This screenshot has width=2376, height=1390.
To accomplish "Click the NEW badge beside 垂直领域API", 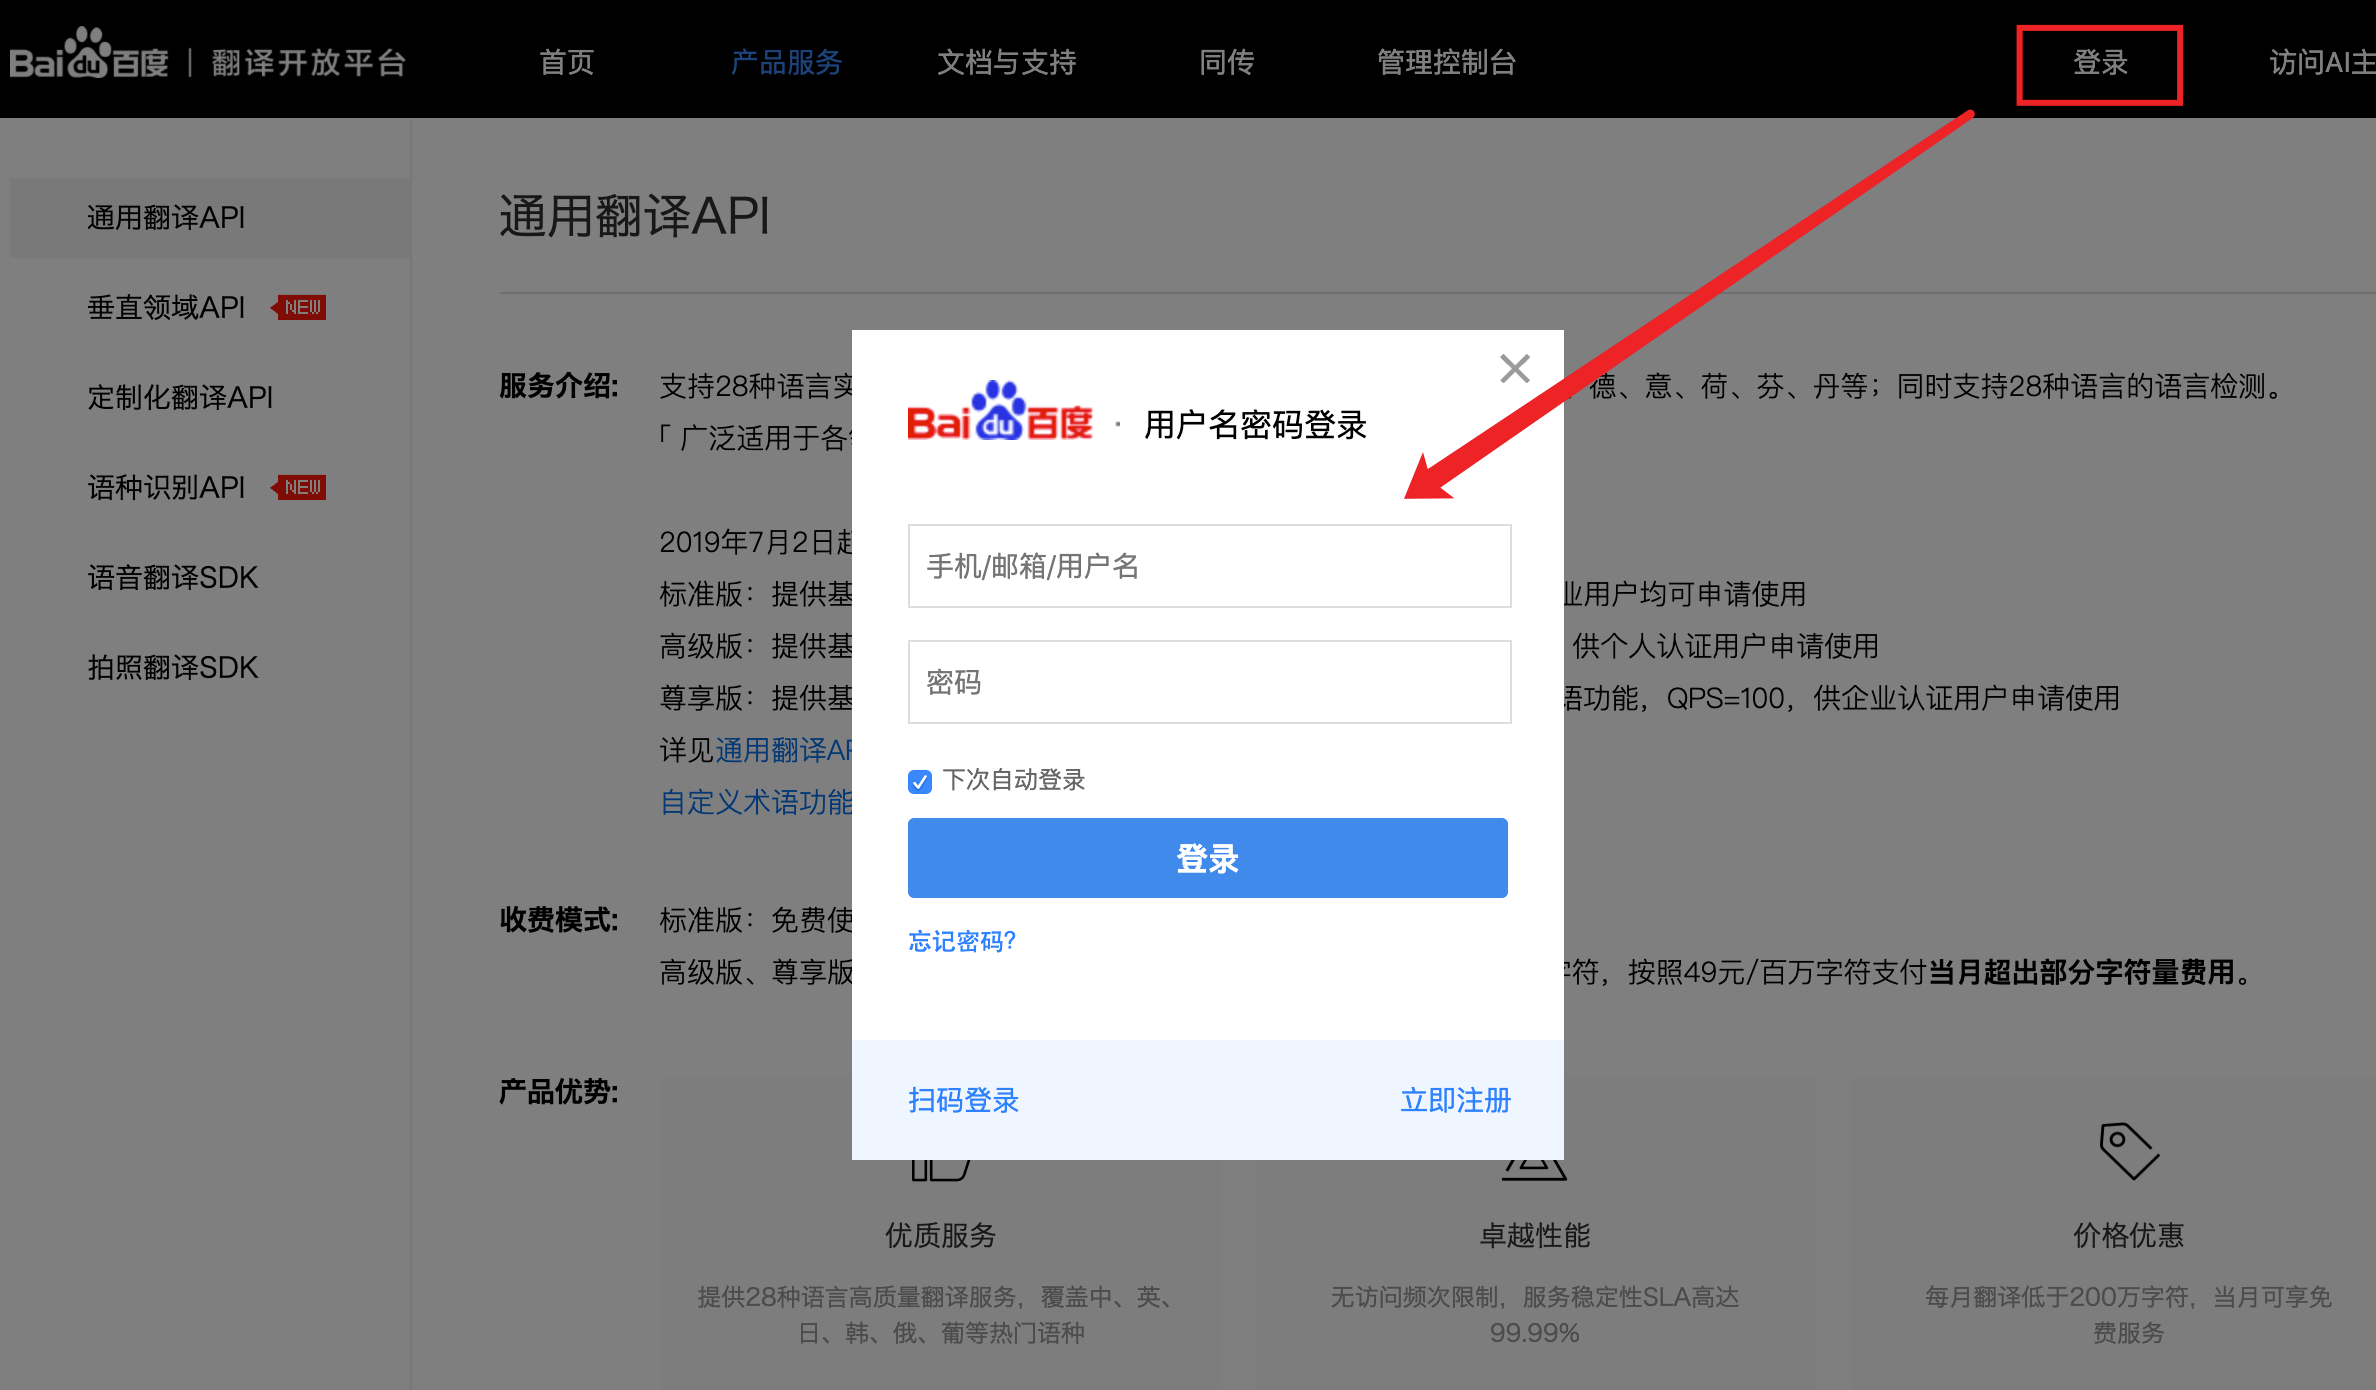I will (x=299, y=307).
